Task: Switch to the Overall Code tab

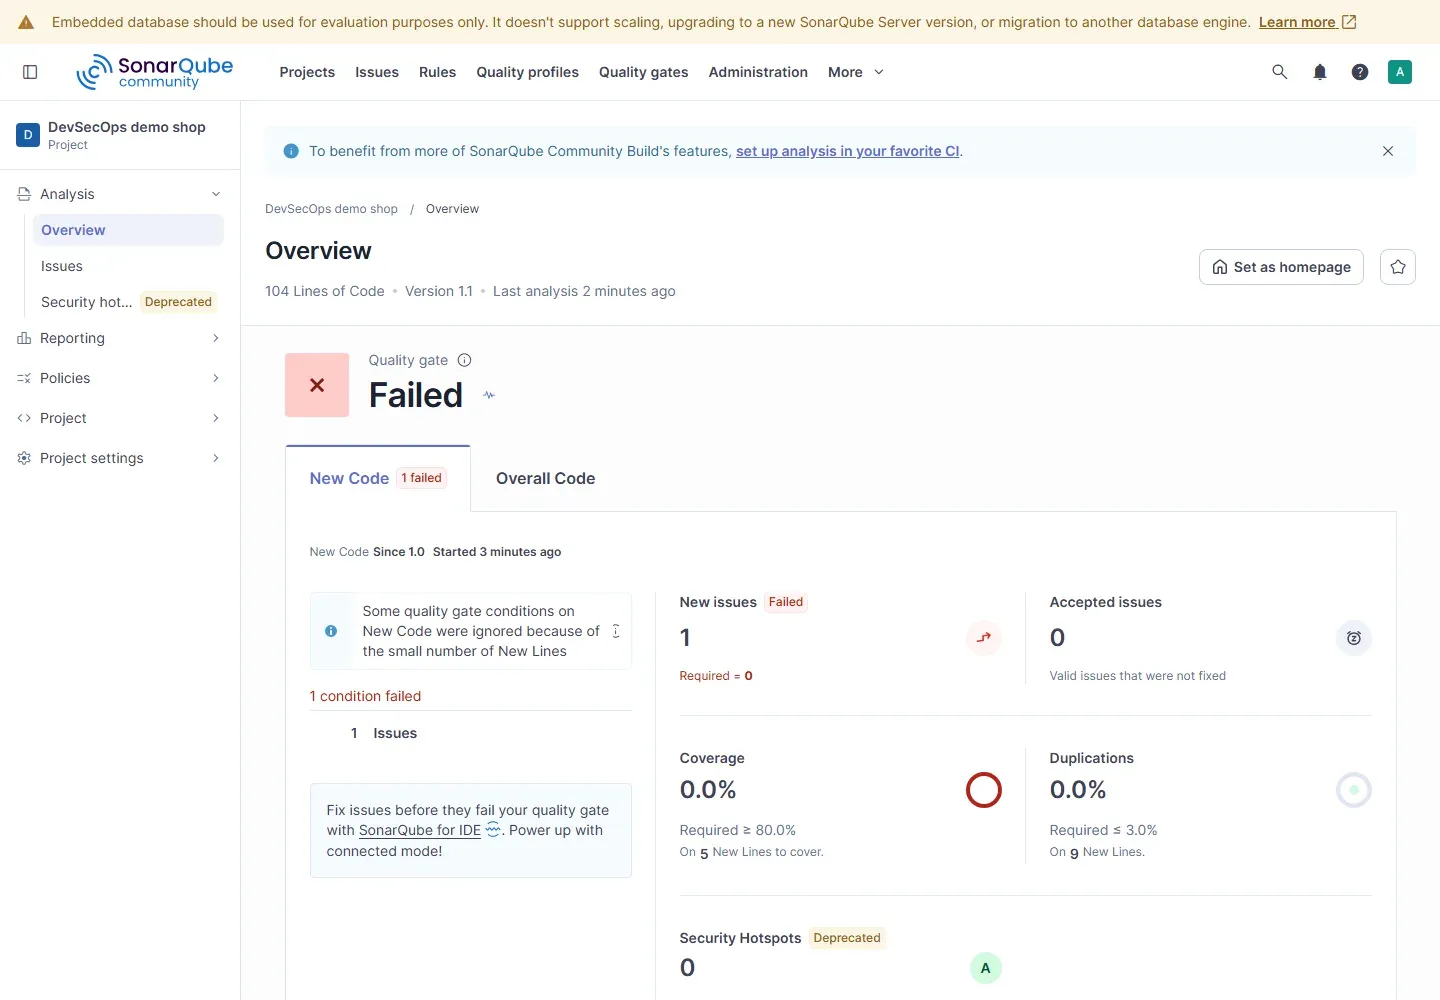Action: click(x=546, y=479)
